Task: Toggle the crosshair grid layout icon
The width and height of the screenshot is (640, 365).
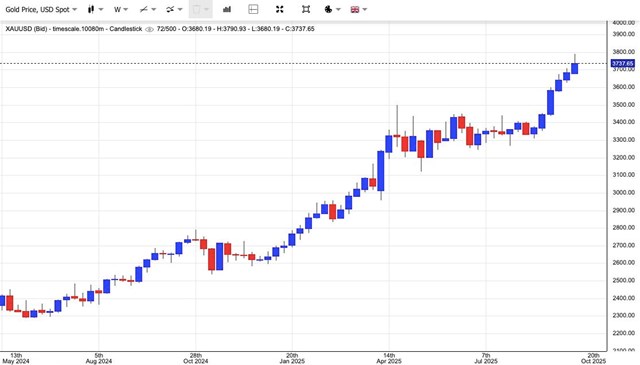Action: click(x=253, y=9)
